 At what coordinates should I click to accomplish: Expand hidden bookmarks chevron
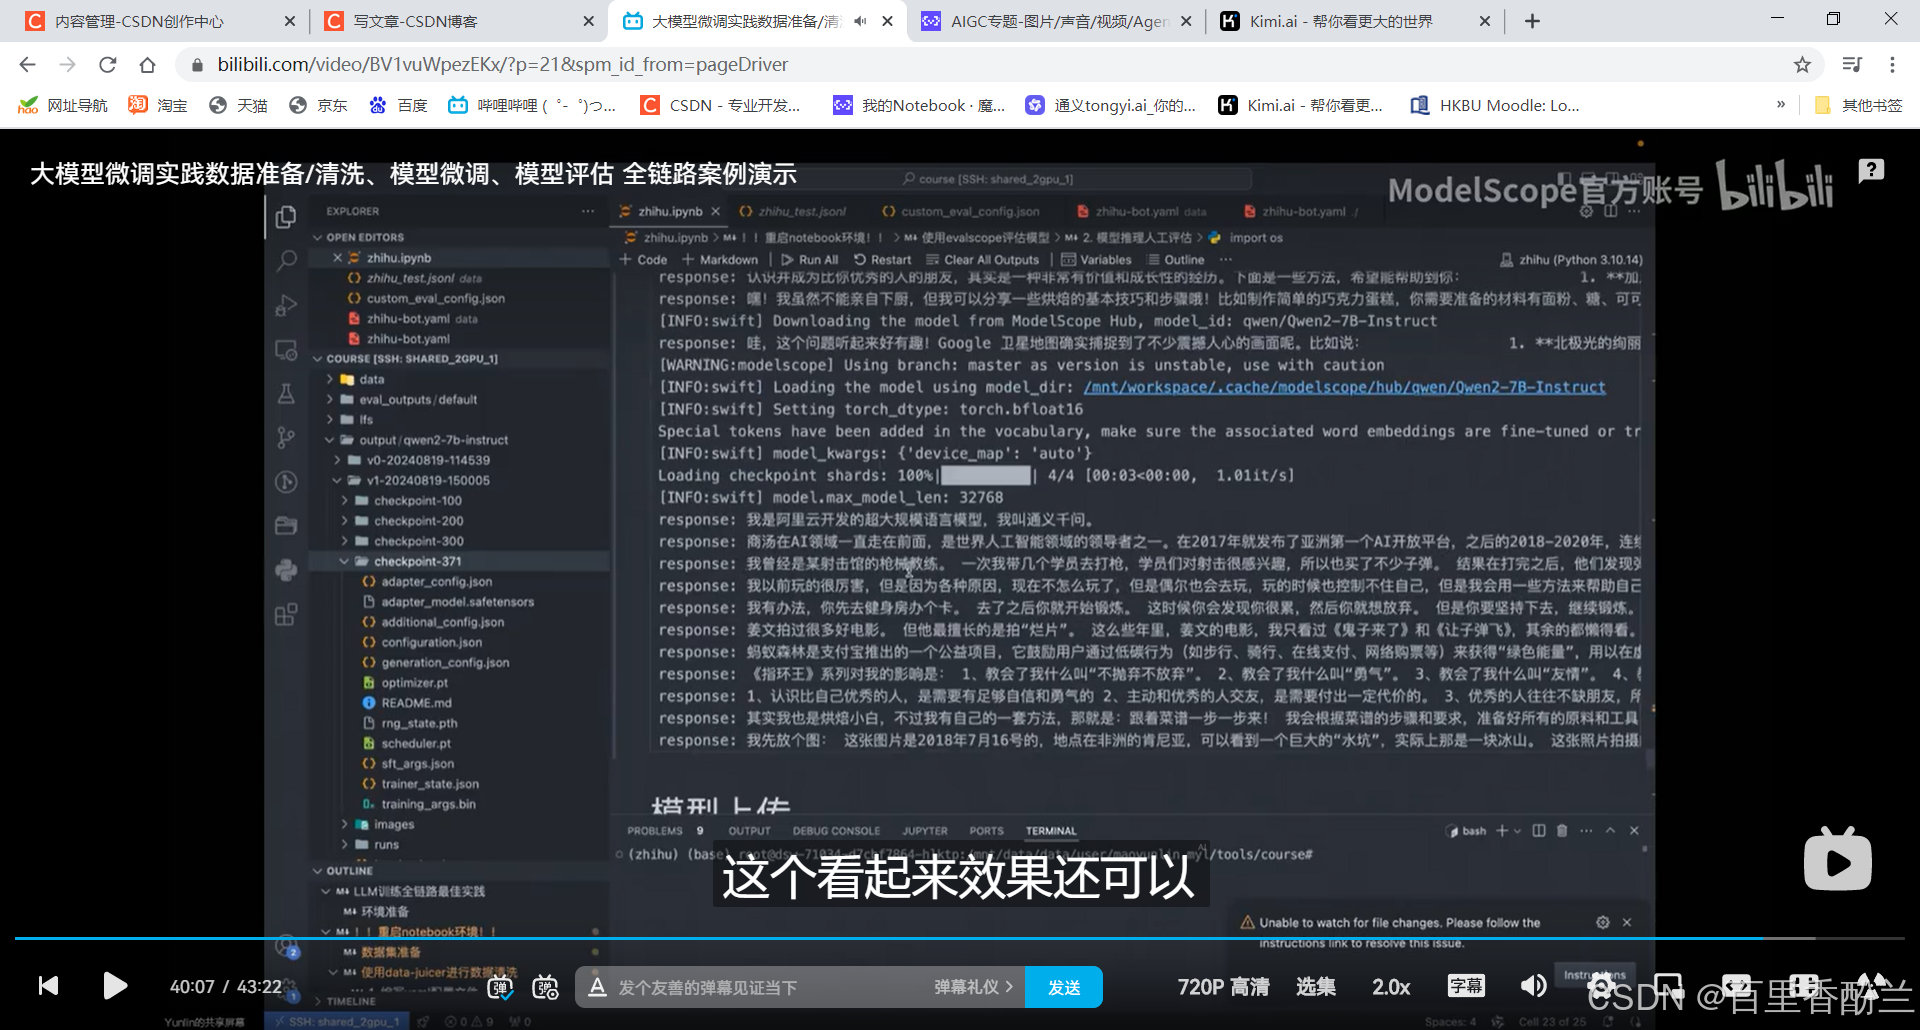(x=1780, y=104)
